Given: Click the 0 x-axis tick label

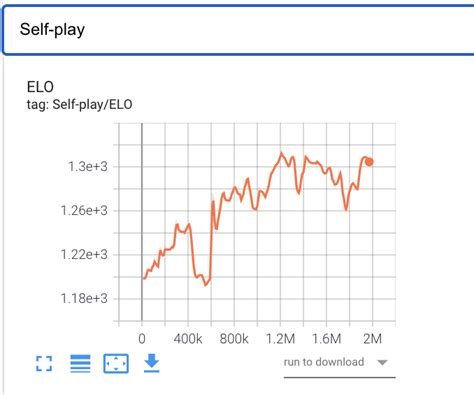Looking at the screenshot, I should (142, 339).
